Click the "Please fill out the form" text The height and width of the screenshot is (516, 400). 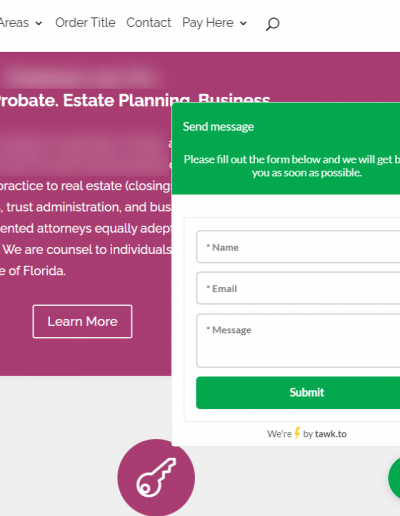(x=292, y=166)
